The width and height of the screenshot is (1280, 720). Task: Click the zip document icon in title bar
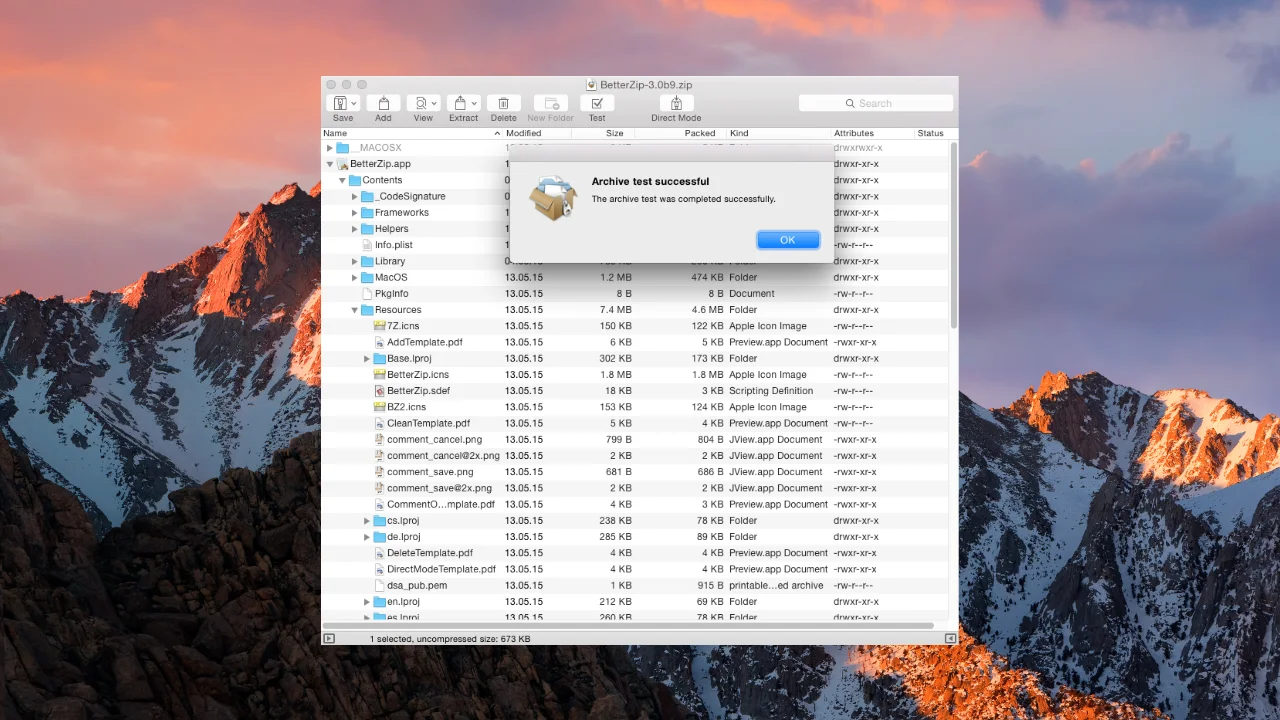[591, 85]
